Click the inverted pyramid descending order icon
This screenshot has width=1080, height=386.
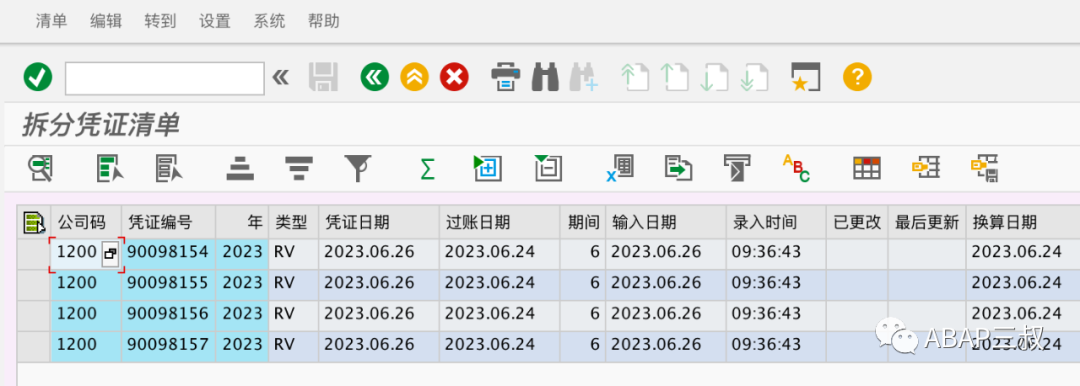pos(299,168)
